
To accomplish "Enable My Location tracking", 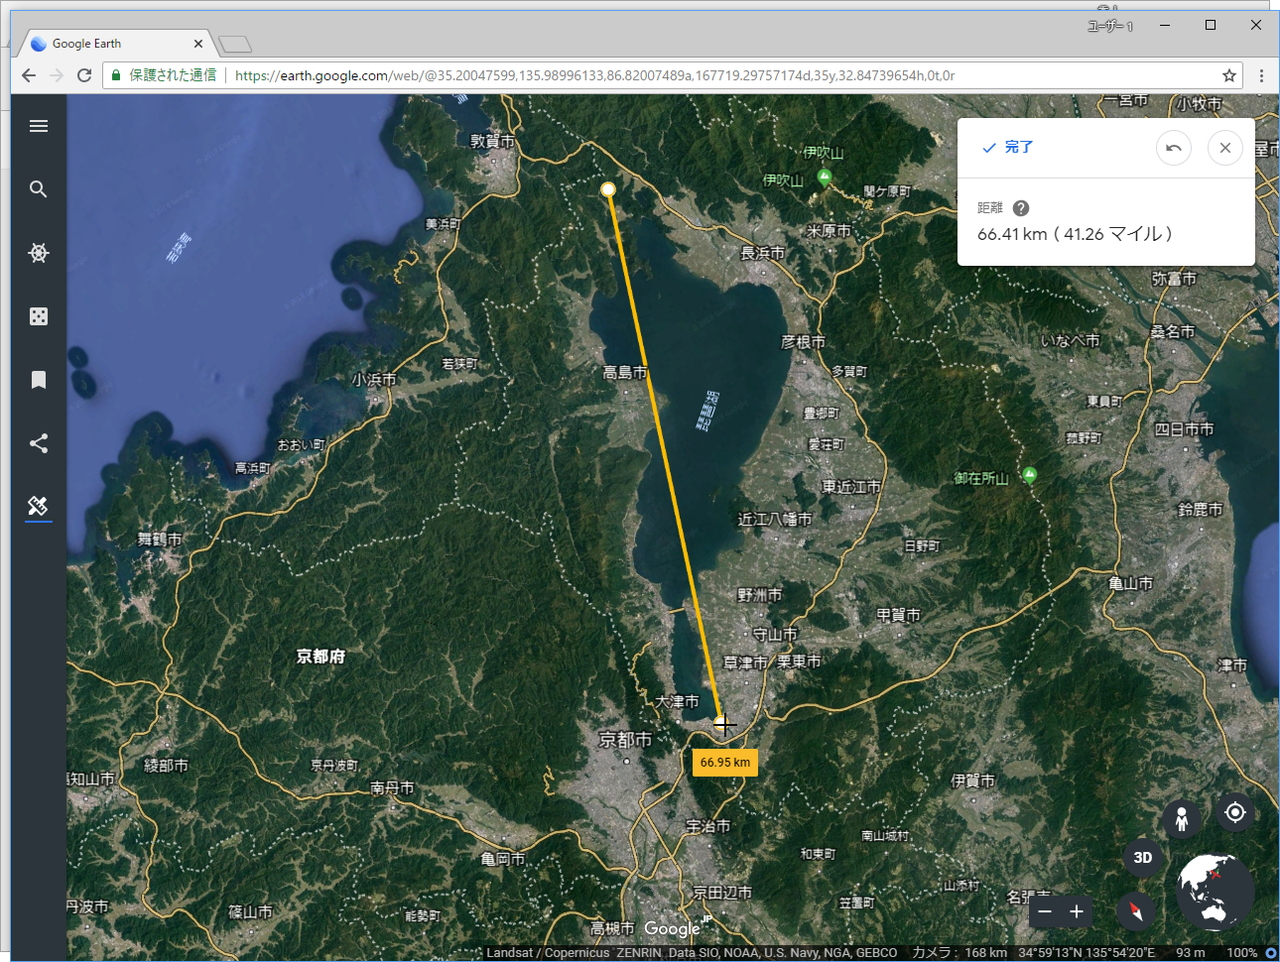I will (x=1236, y=813).
